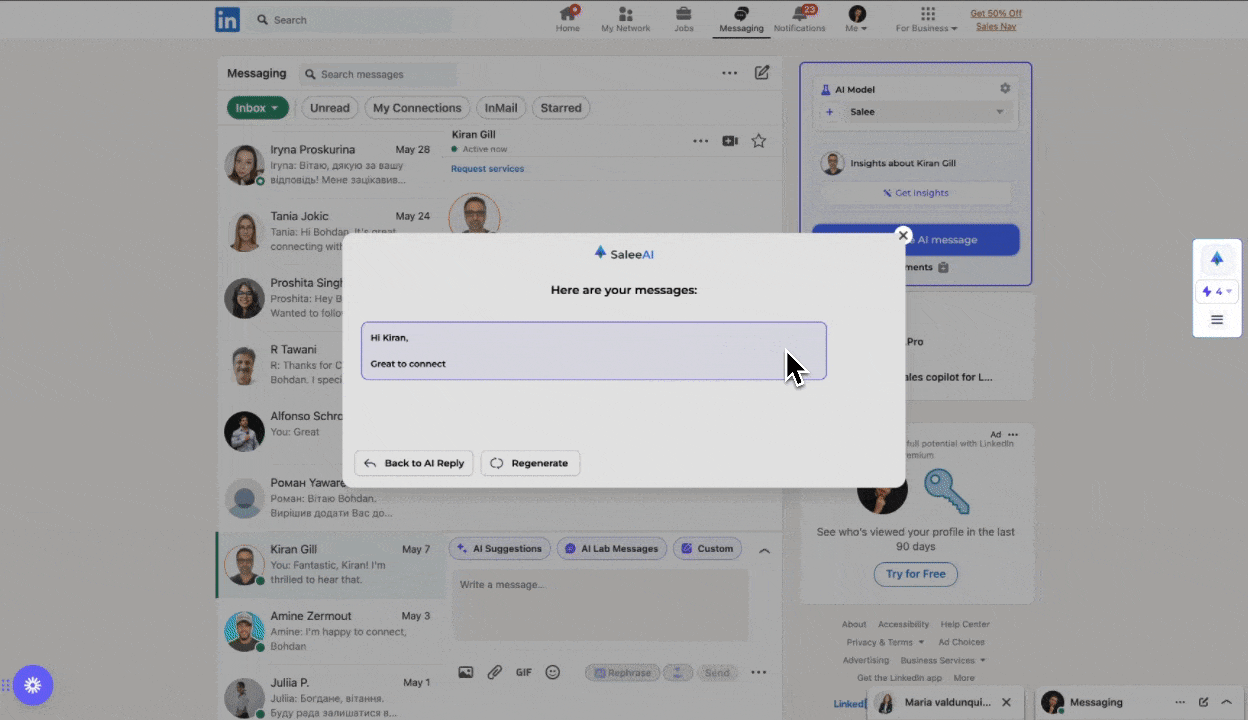The width and height of the screenshot is (1248, 720).
Task: Click the AI Suggestions button
Action: coord(500,548)
